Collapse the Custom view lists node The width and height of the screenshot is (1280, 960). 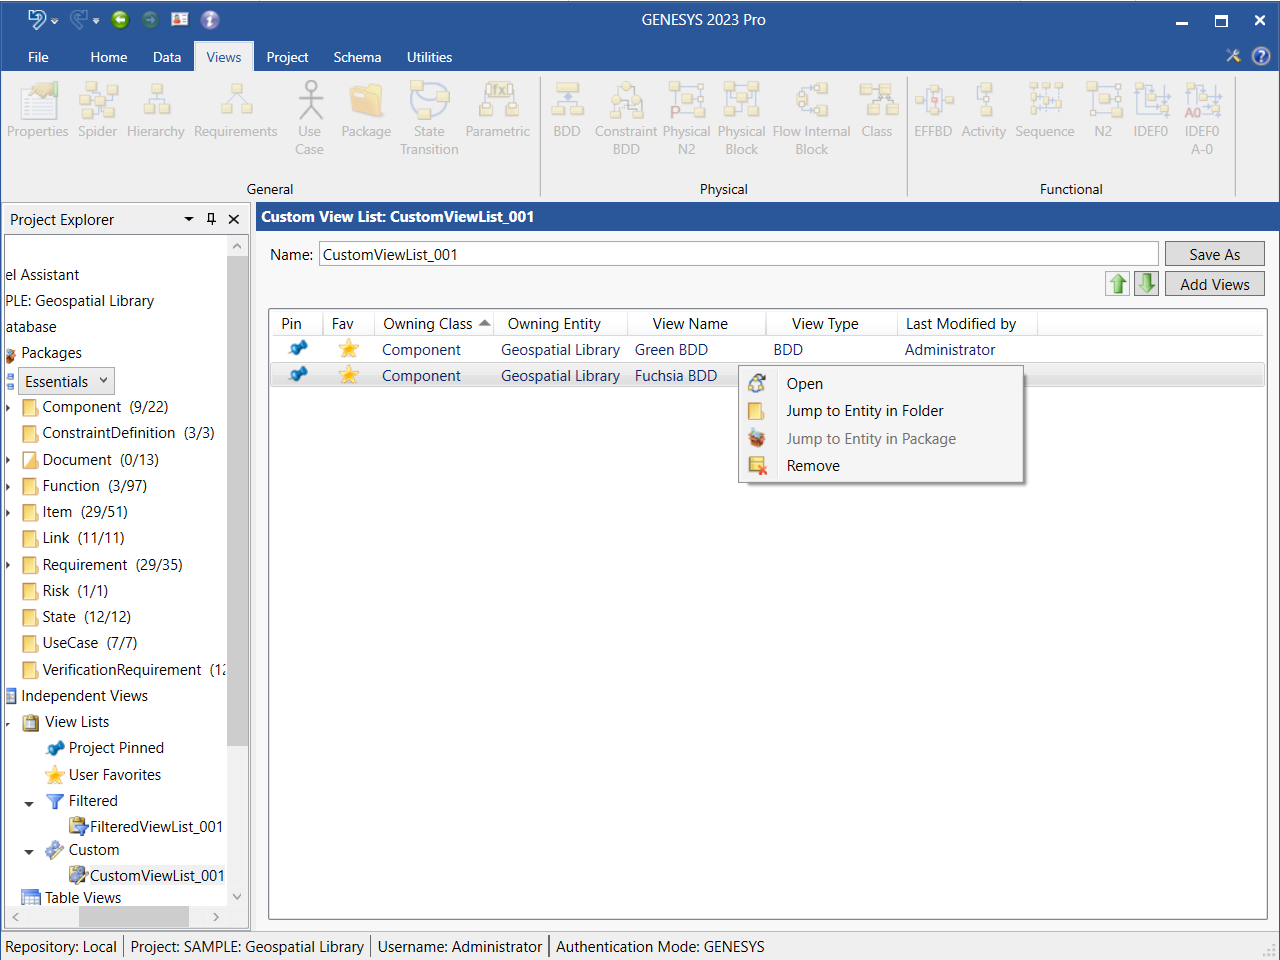click(x=29, y=851)
